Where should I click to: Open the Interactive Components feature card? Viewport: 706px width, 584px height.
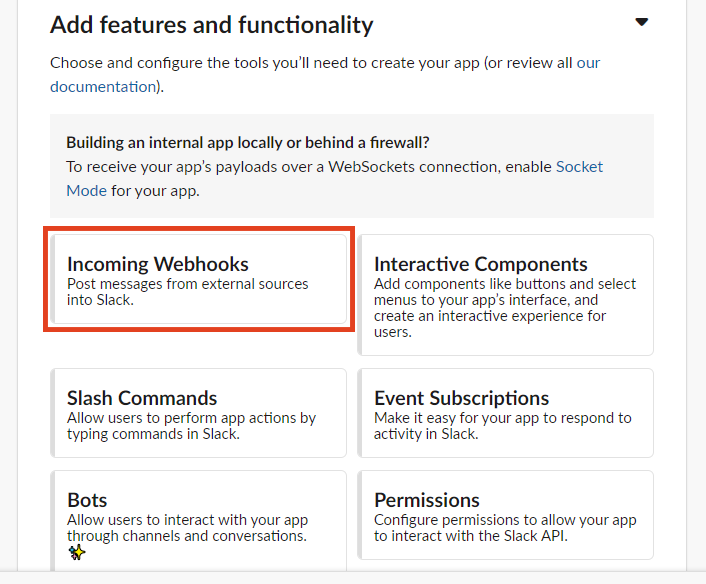pos(505,295)
